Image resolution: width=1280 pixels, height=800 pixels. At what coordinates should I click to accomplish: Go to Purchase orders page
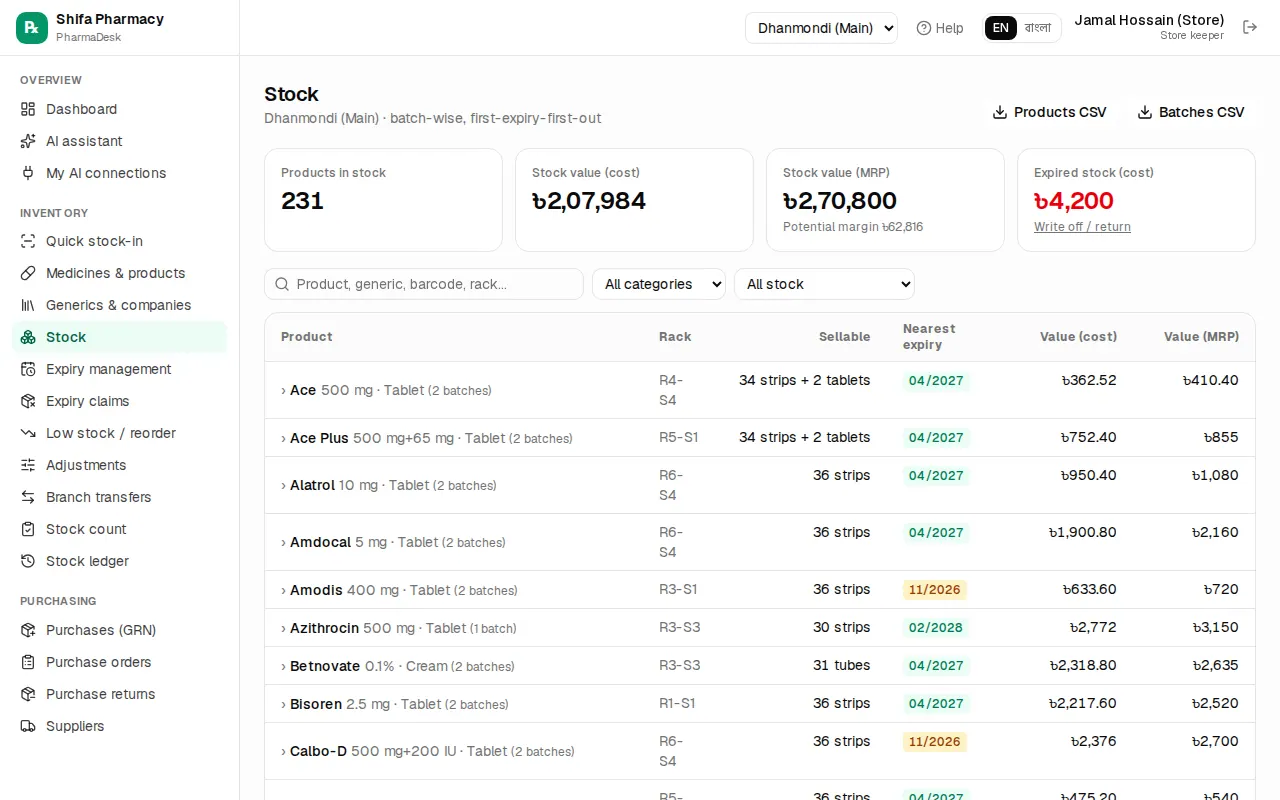tap(119, 662)
